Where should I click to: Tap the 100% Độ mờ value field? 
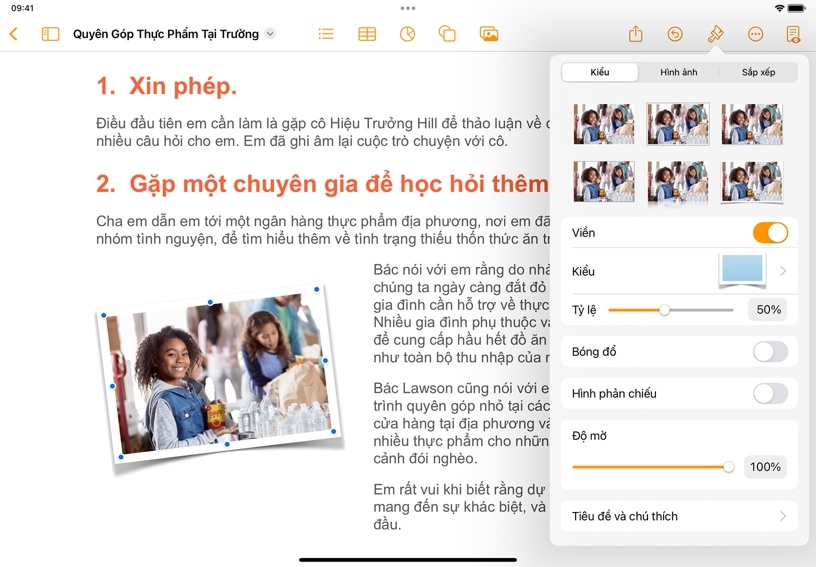(765, 467)
